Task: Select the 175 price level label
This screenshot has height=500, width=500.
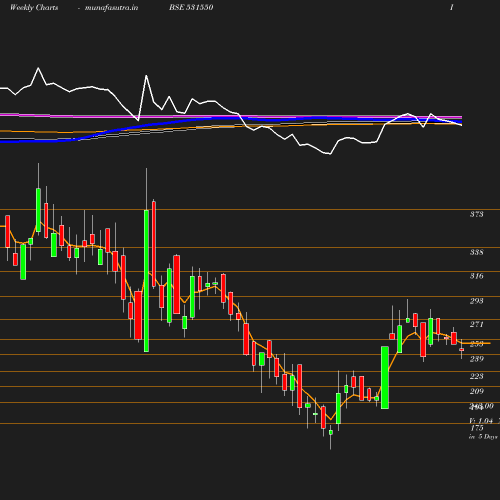Action: (x=477, y=428)
